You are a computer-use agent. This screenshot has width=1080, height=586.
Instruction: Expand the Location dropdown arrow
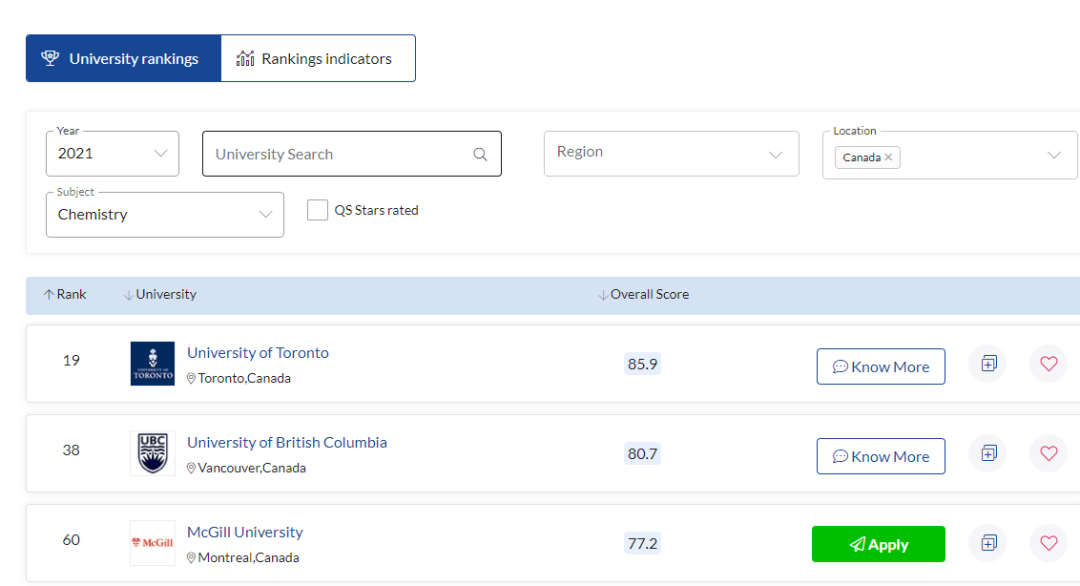click(1054, 155)
